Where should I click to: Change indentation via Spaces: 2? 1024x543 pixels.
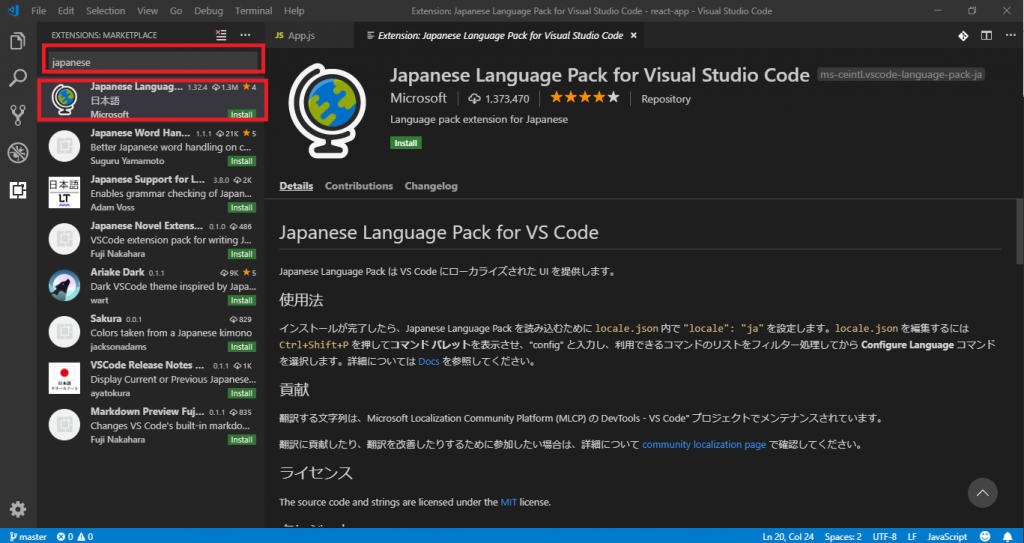pos(843,536)
